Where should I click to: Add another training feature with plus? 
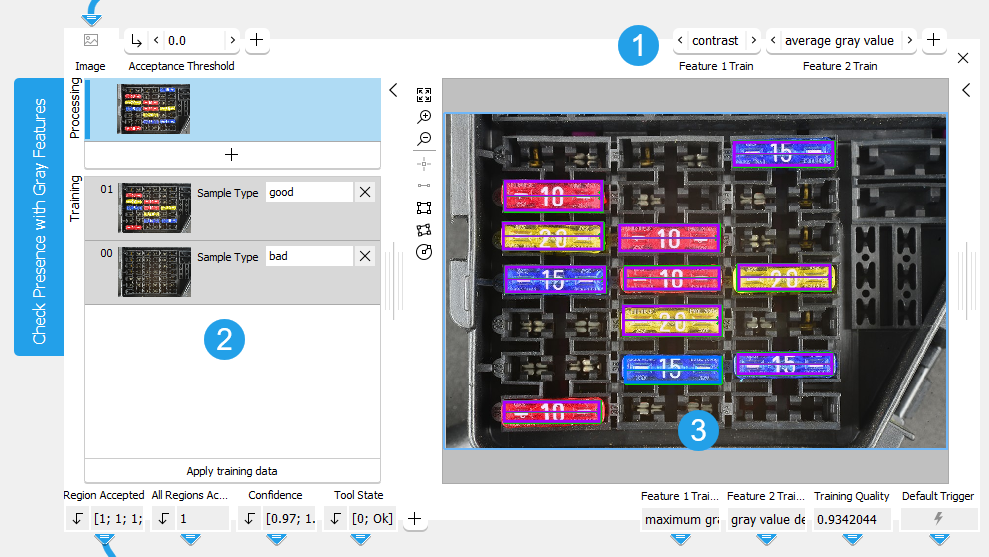click(933, 40)
